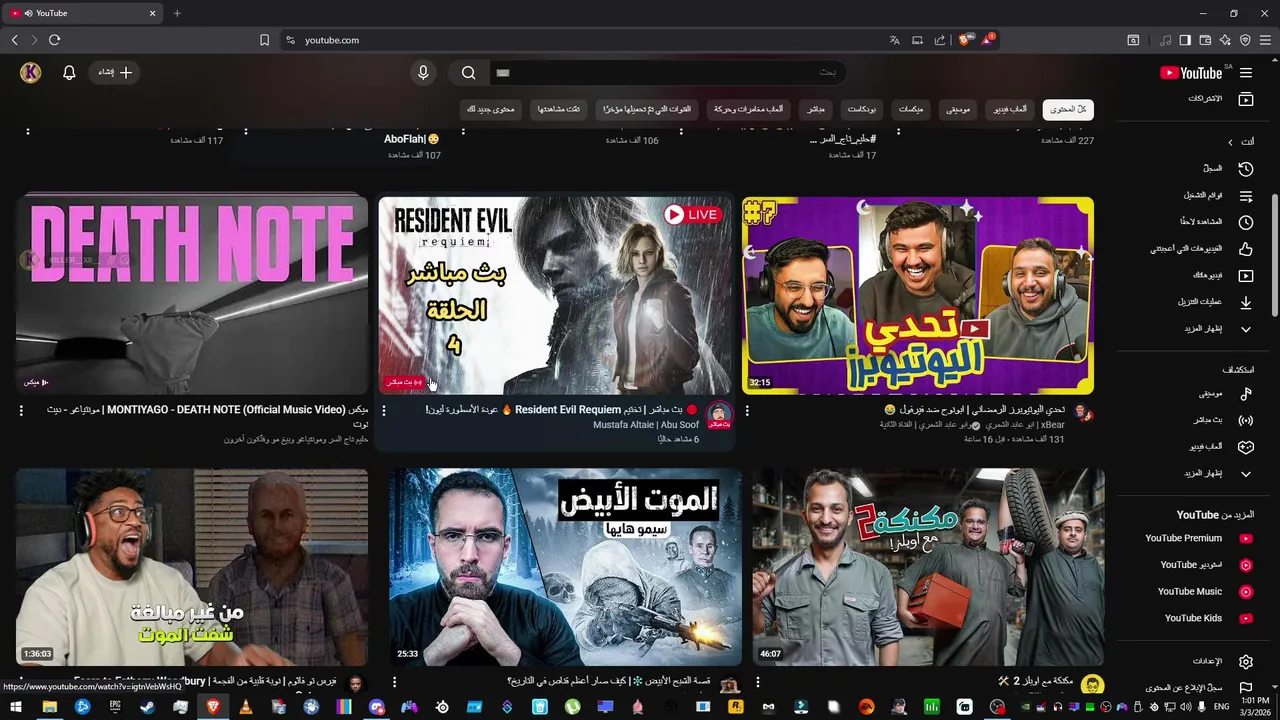Select 'Mixes' (ميكسات) filter chip
Viewport: 1280px width, 720px height.
tap(909, 109)
